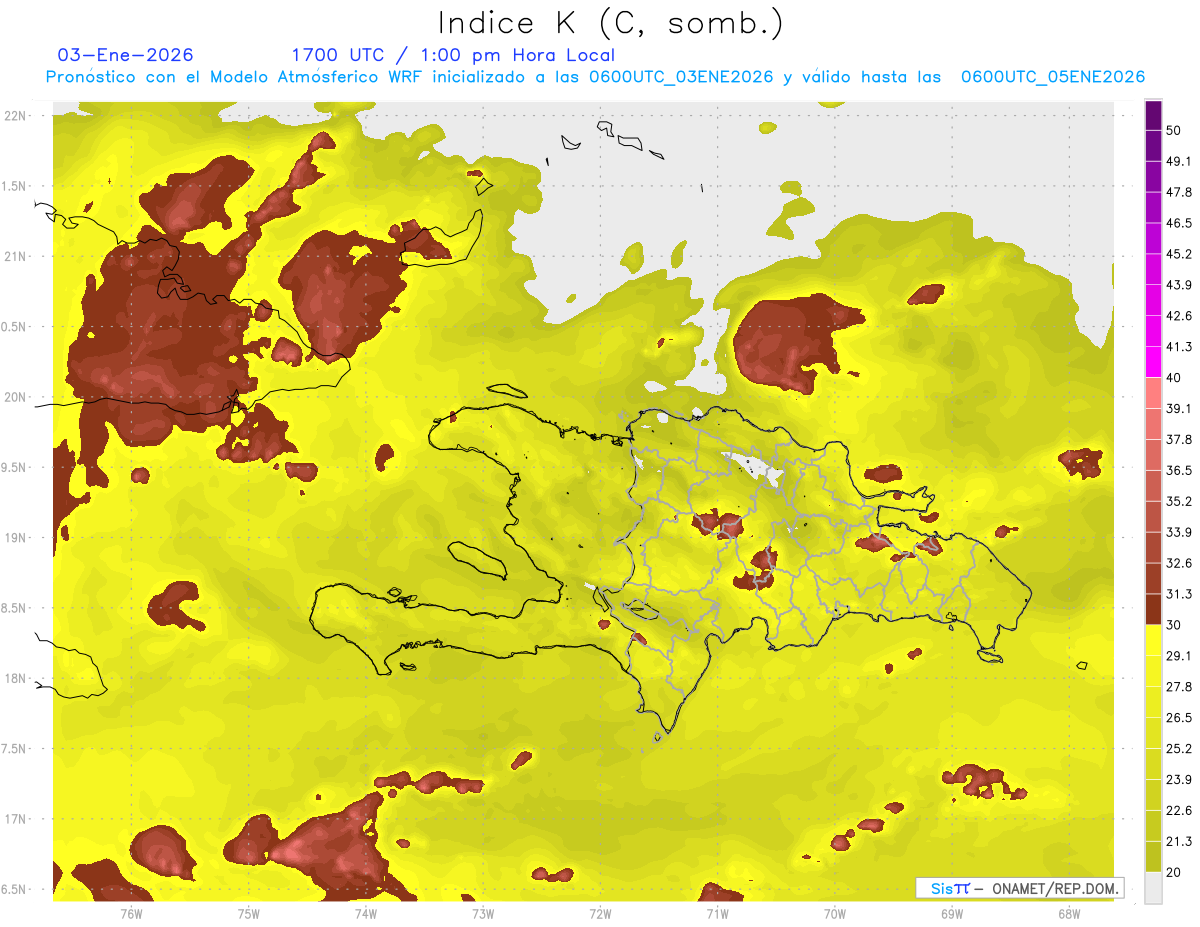Image resolution: width=1200 pixels, height=927 pixels.
Task: Click the 36.5 color scale value
Action: click(x=1179, y=470)
